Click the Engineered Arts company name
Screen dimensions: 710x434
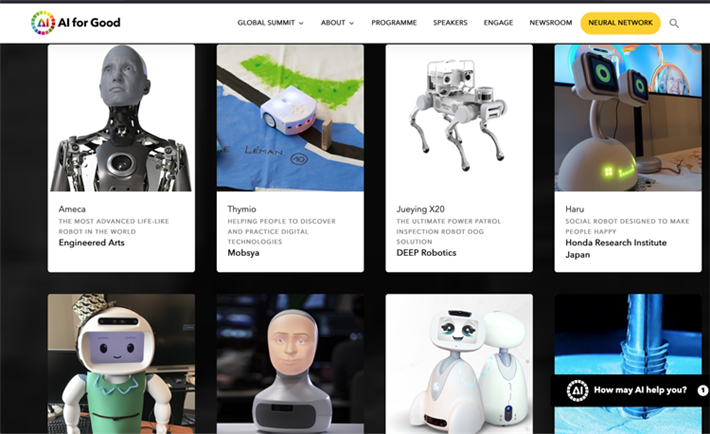pos(91,243)
